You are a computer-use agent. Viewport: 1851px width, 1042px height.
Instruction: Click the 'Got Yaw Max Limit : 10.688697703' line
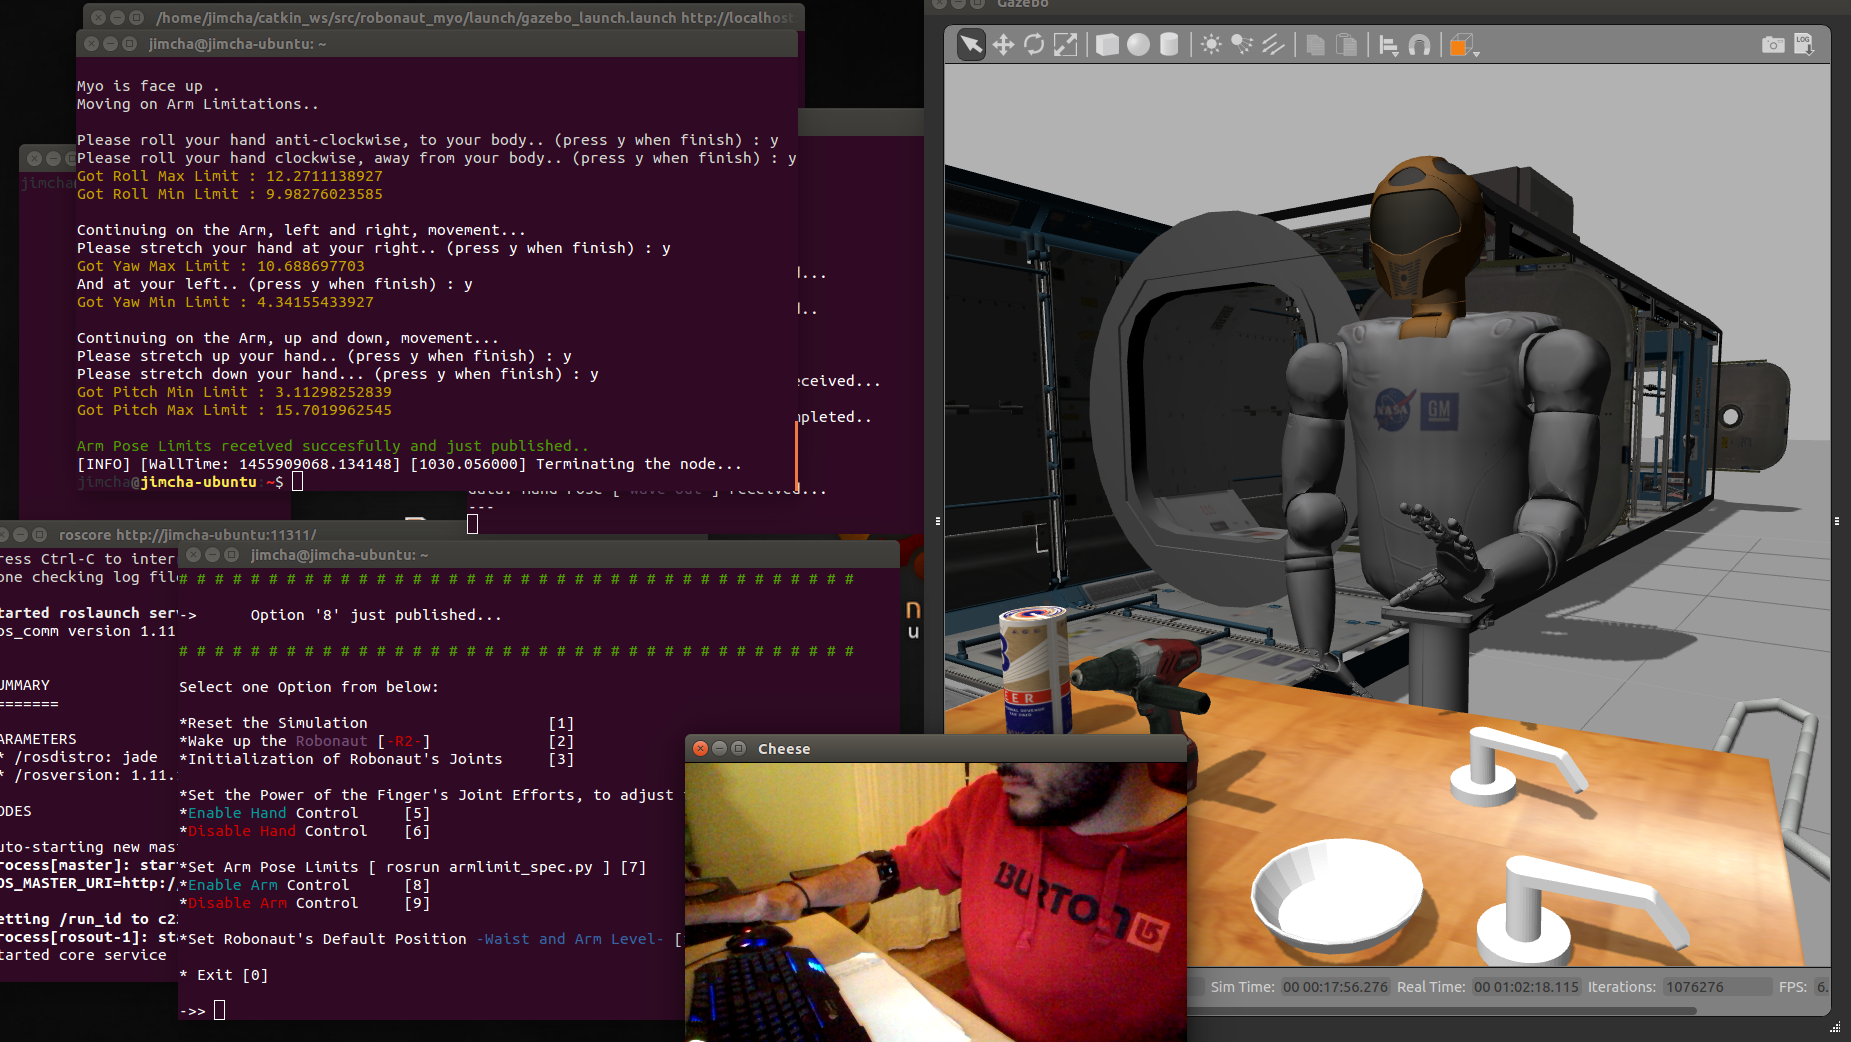tap(221, 266)
